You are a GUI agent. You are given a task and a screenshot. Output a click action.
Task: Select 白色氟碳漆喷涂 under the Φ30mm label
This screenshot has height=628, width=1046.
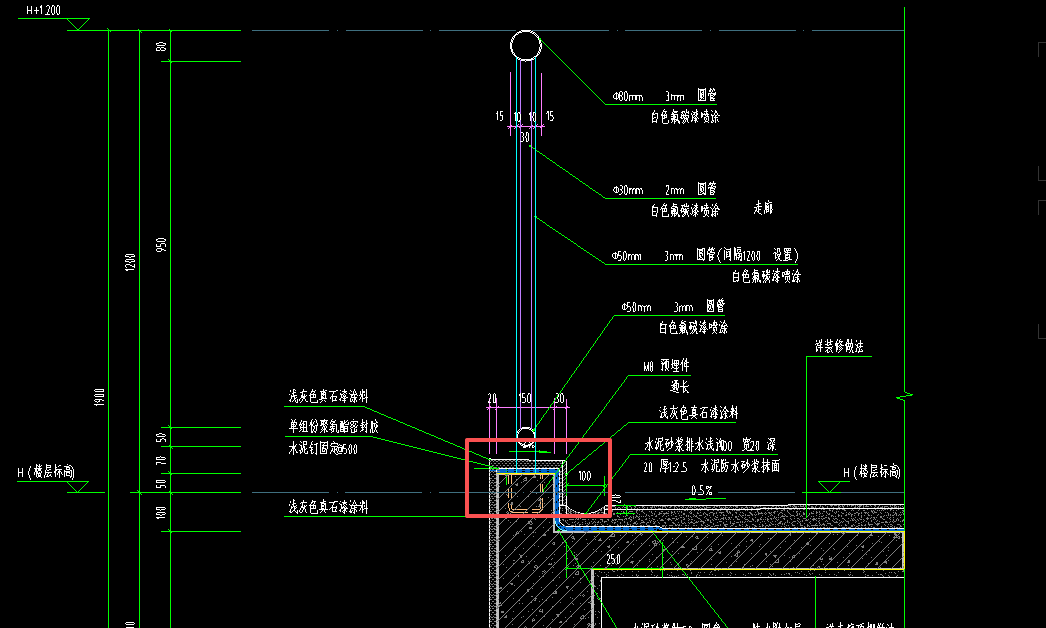[685, 211]
